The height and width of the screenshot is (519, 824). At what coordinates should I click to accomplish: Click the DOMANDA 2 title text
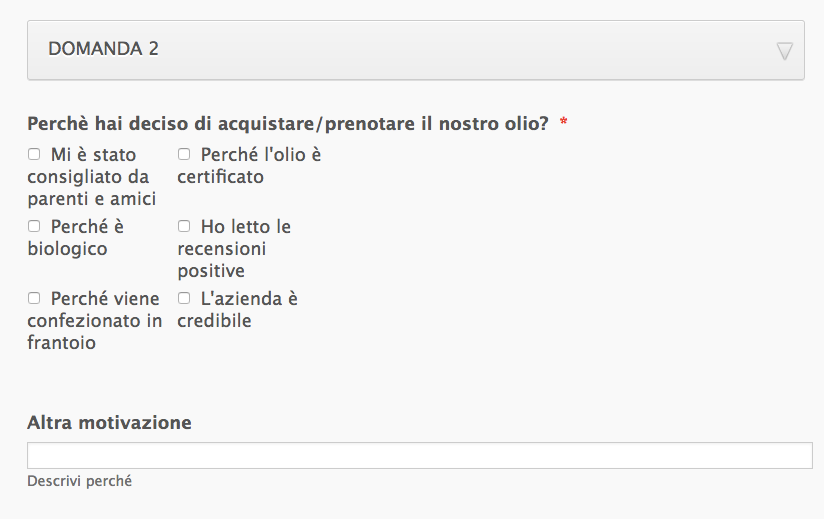103,49
